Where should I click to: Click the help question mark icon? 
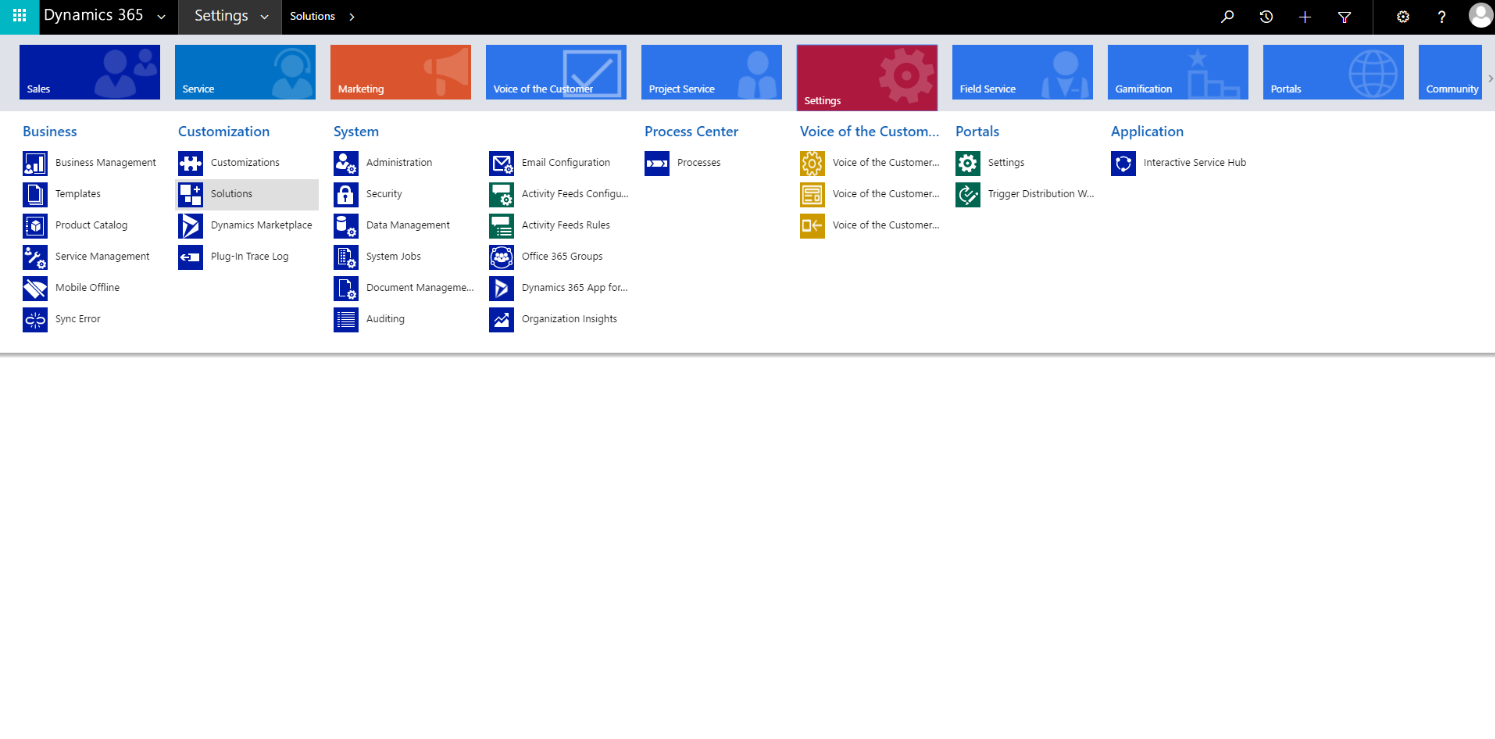1441,17
